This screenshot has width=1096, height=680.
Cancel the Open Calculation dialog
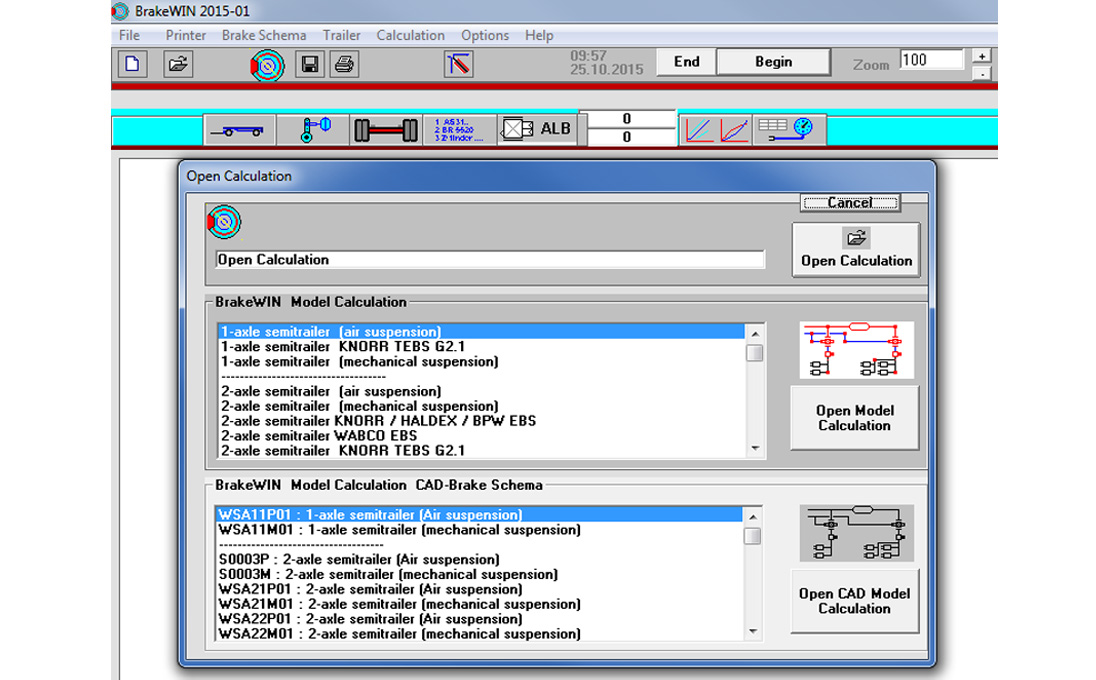(x=850, y=203)
